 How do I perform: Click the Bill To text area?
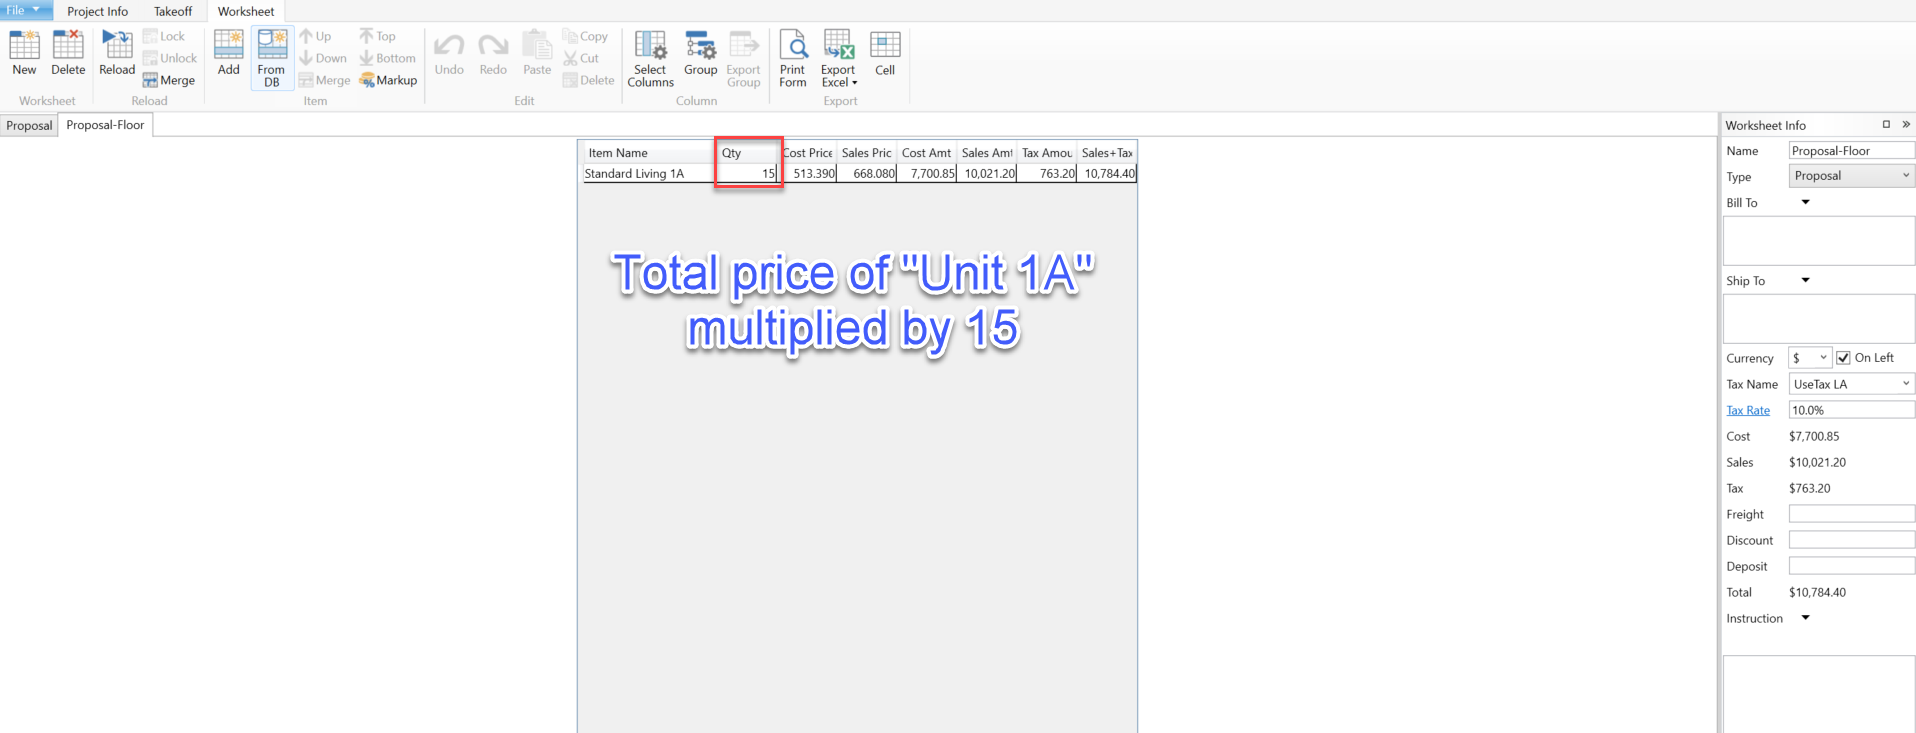point(1819,241)
